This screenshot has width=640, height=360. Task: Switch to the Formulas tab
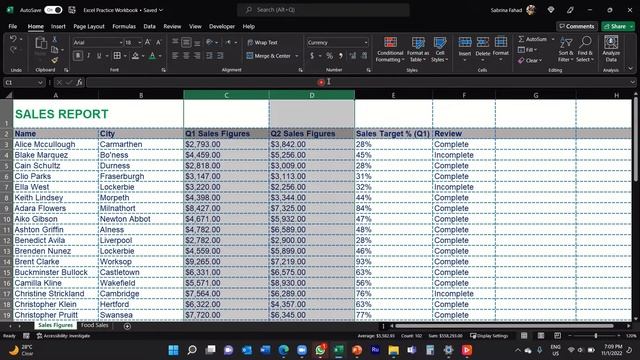tap(124, 27)
